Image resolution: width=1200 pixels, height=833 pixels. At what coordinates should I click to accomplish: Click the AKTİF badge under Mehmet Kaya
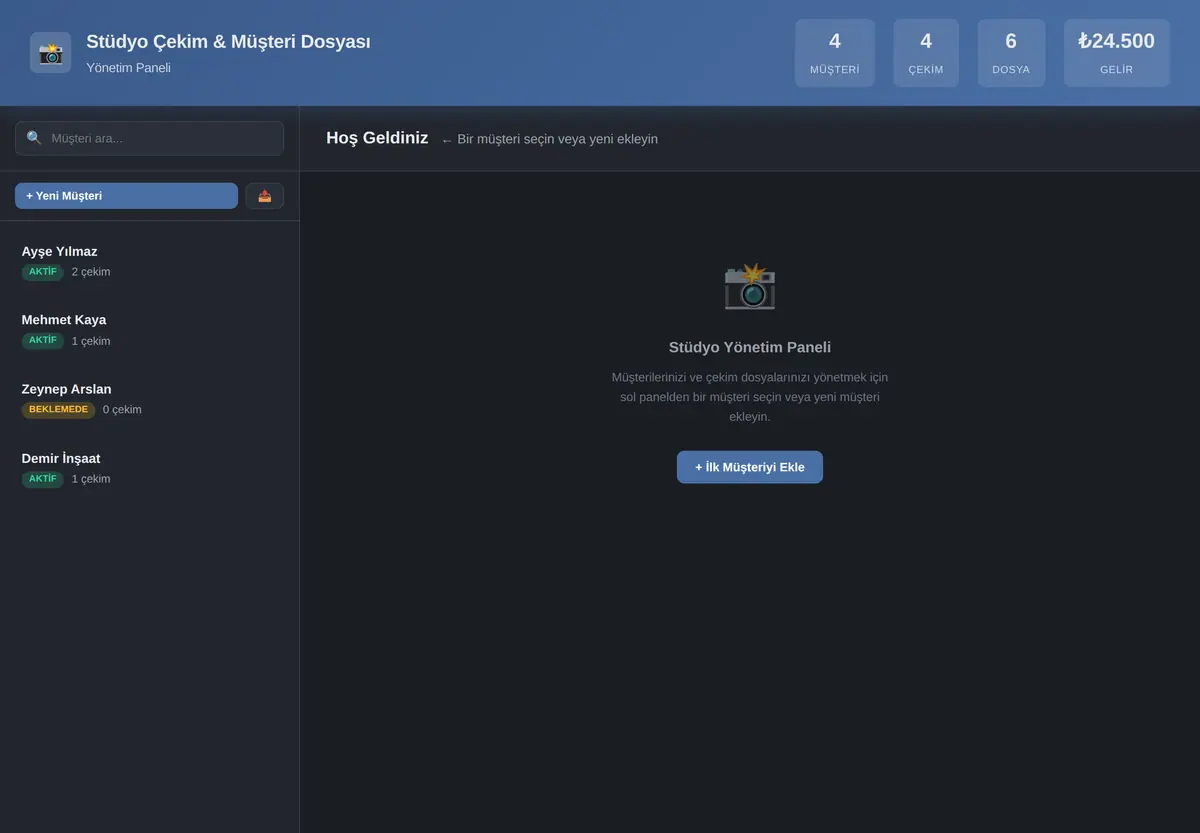pyautogui.click(x=43, y=341)
